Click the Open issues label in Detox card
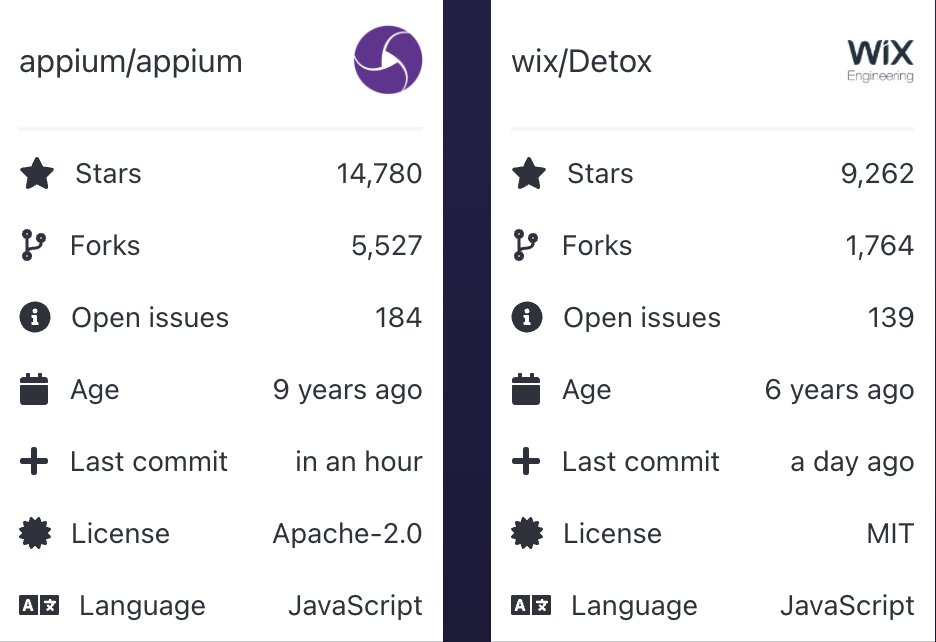The height and width of the screenshot is (642, 936). pyautogui.click(x=642, y=318)
